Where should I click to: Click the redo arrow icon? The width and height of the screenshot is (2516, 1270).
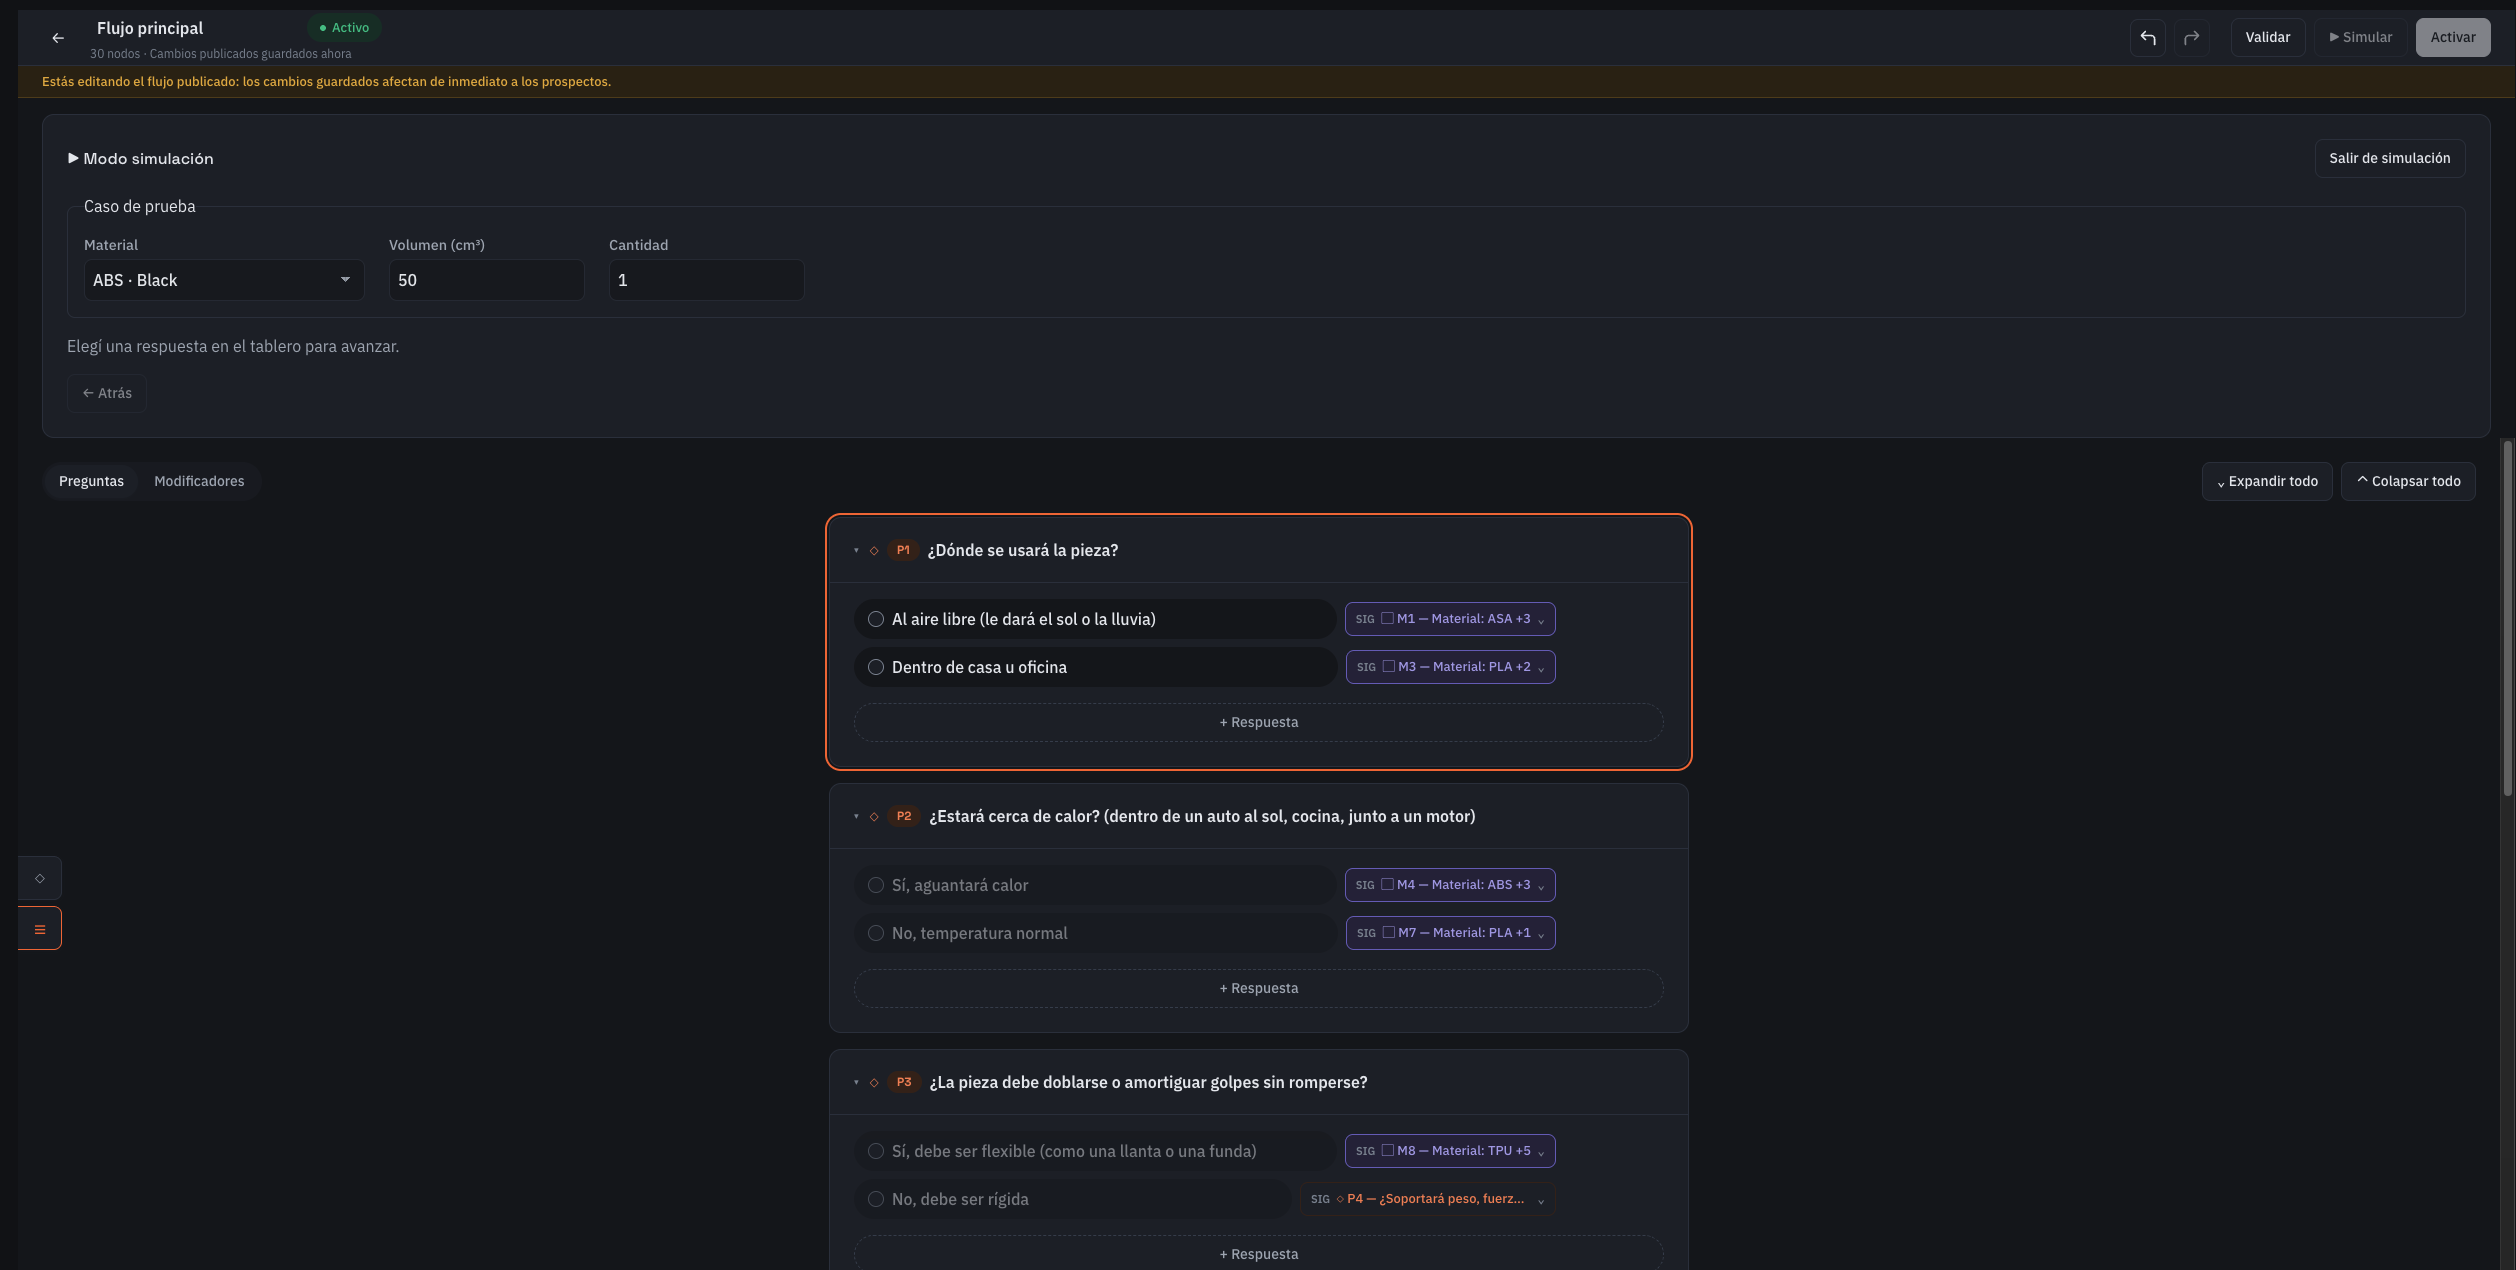click(2191, 38)
